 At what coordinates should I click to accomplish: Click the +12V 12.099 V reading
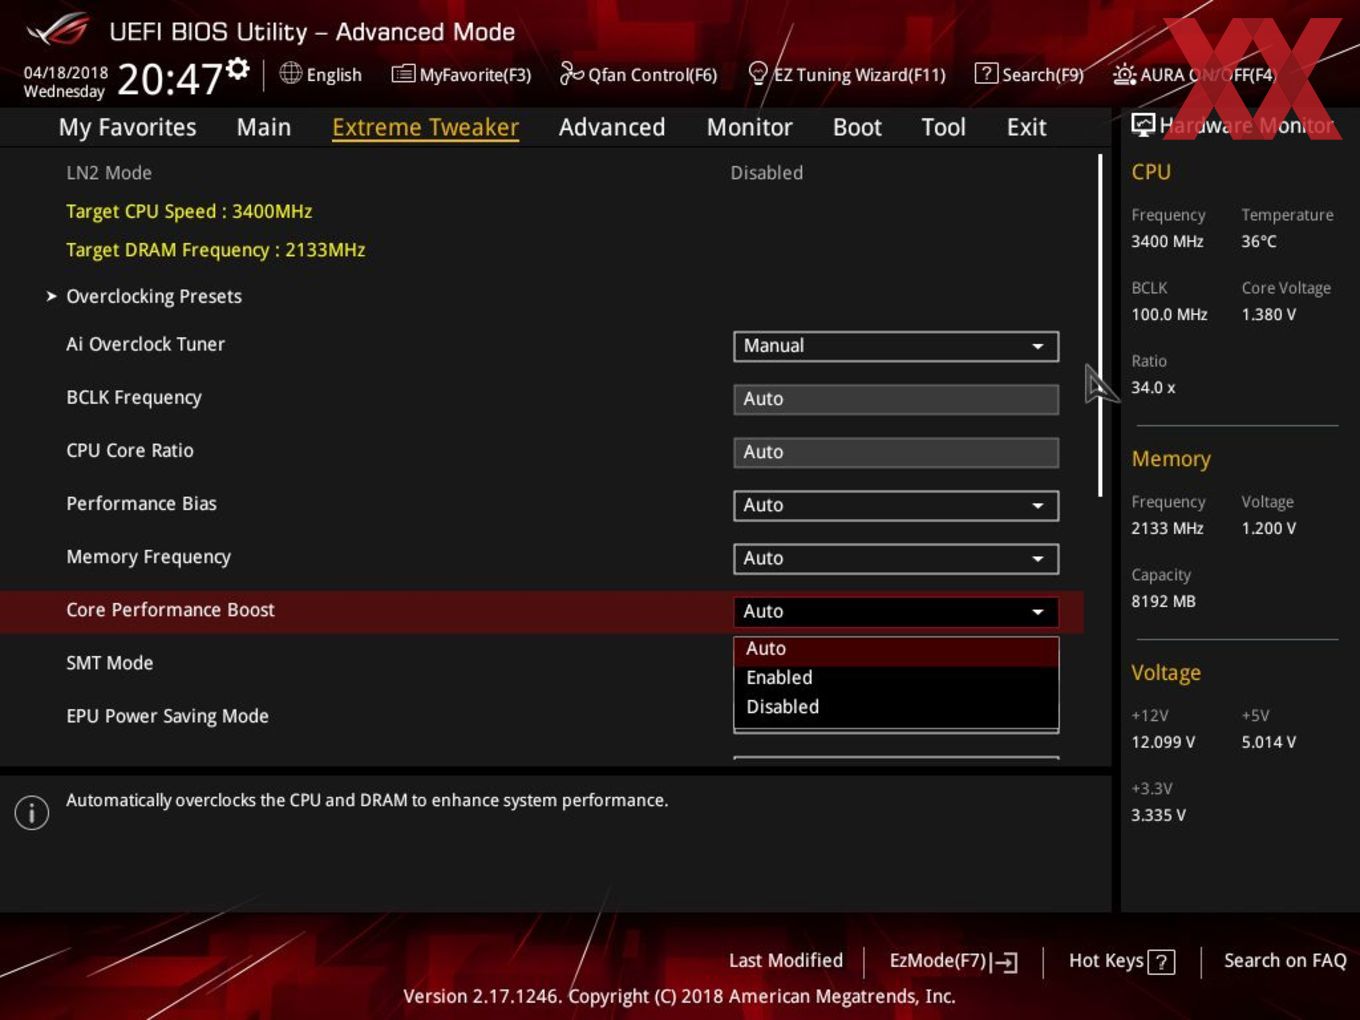click(1162, 742)
